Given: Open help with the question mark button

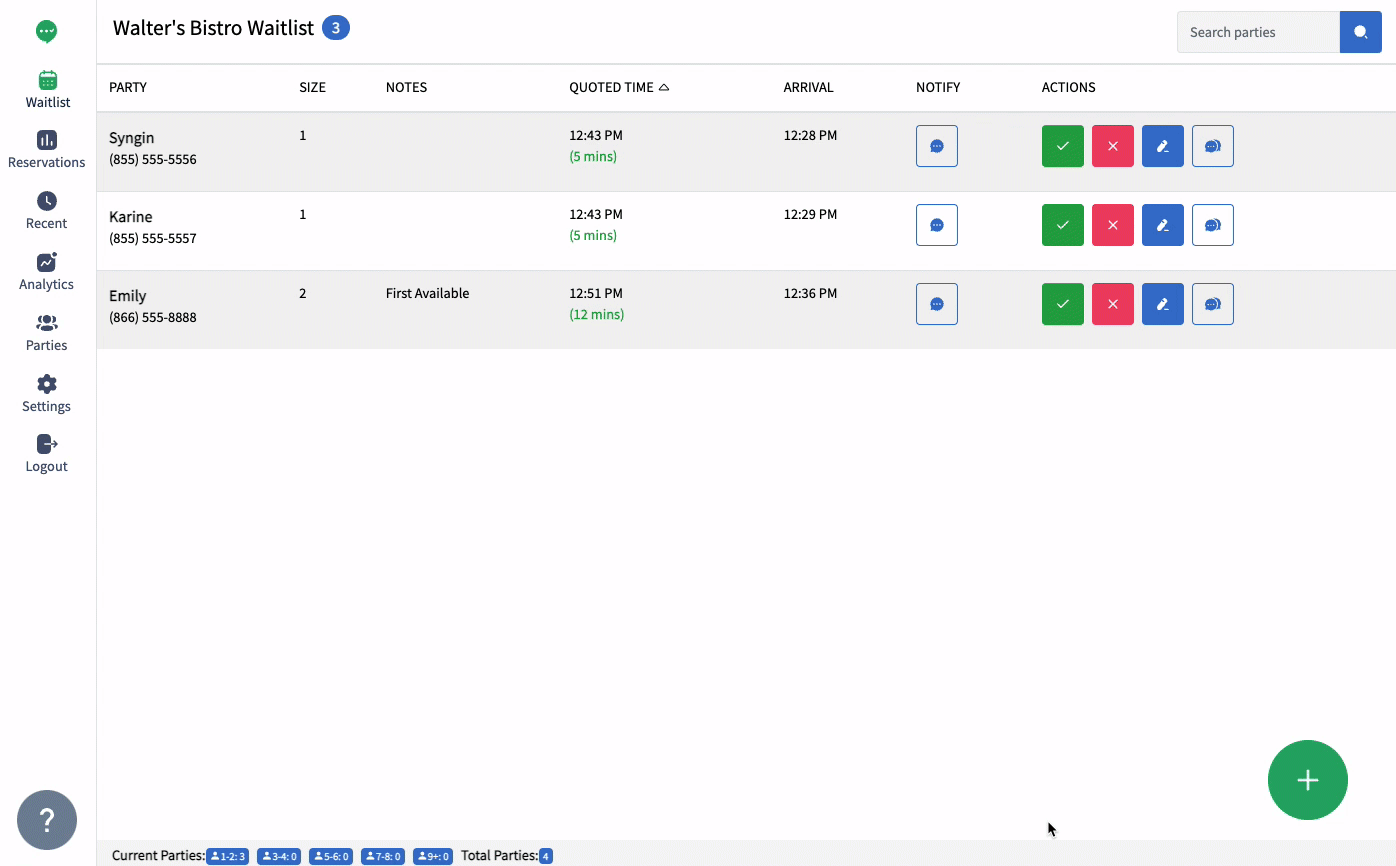Looking at the screenshot, I should [46, 820].
